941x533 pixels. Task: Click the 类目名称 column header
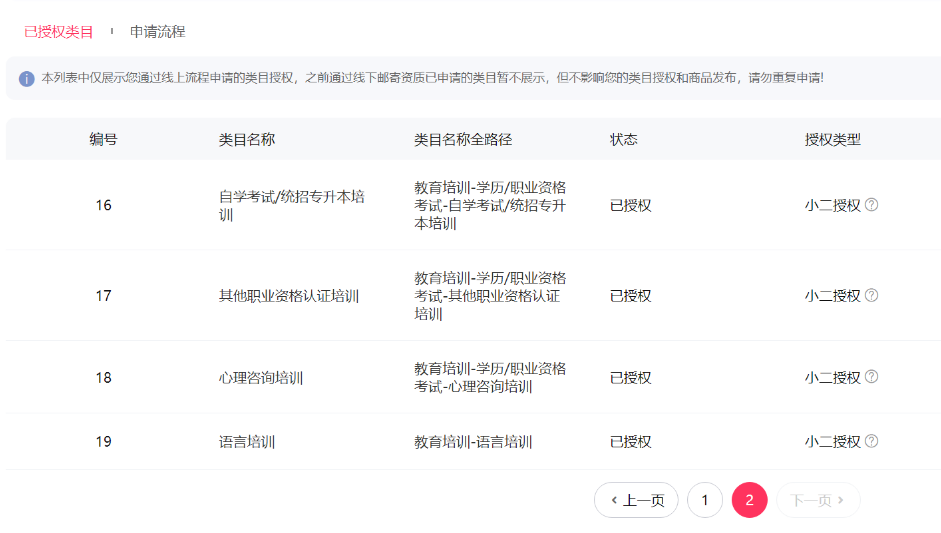pos(247,140)
